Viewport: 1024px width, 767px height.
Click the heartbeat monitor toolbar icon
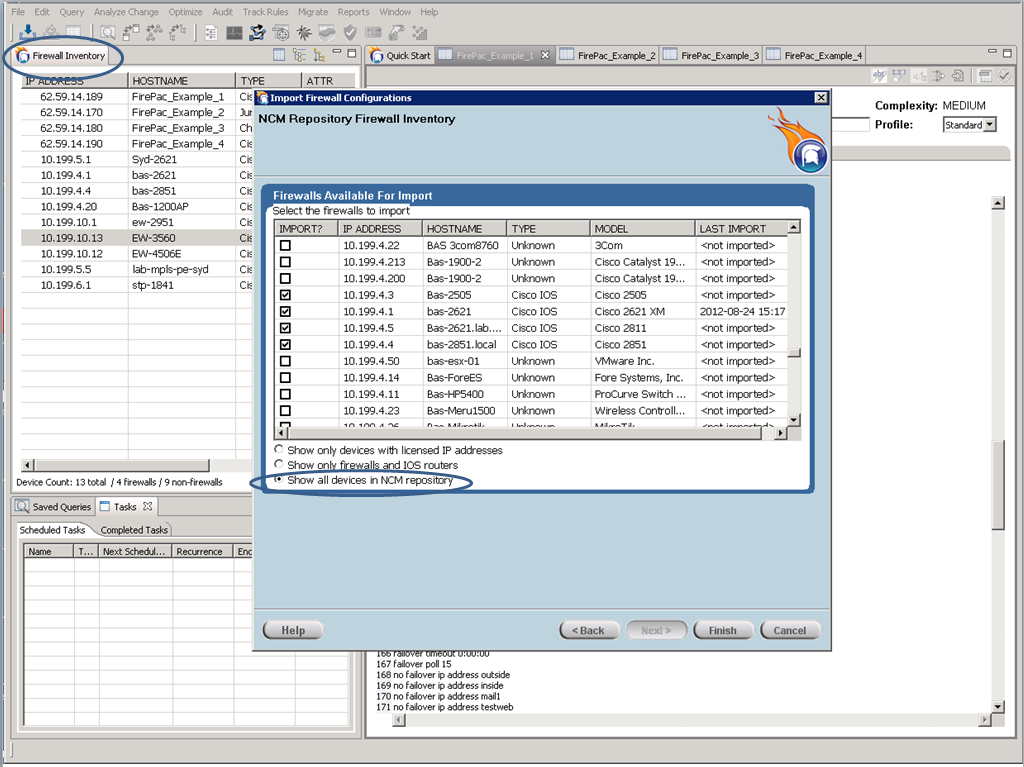click(234, 33)
